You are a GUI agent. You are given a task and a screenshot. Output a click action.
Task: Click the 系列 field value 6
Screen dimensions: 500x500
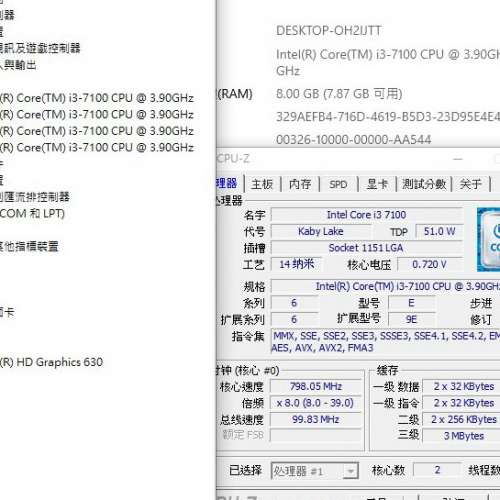point(294,303)
